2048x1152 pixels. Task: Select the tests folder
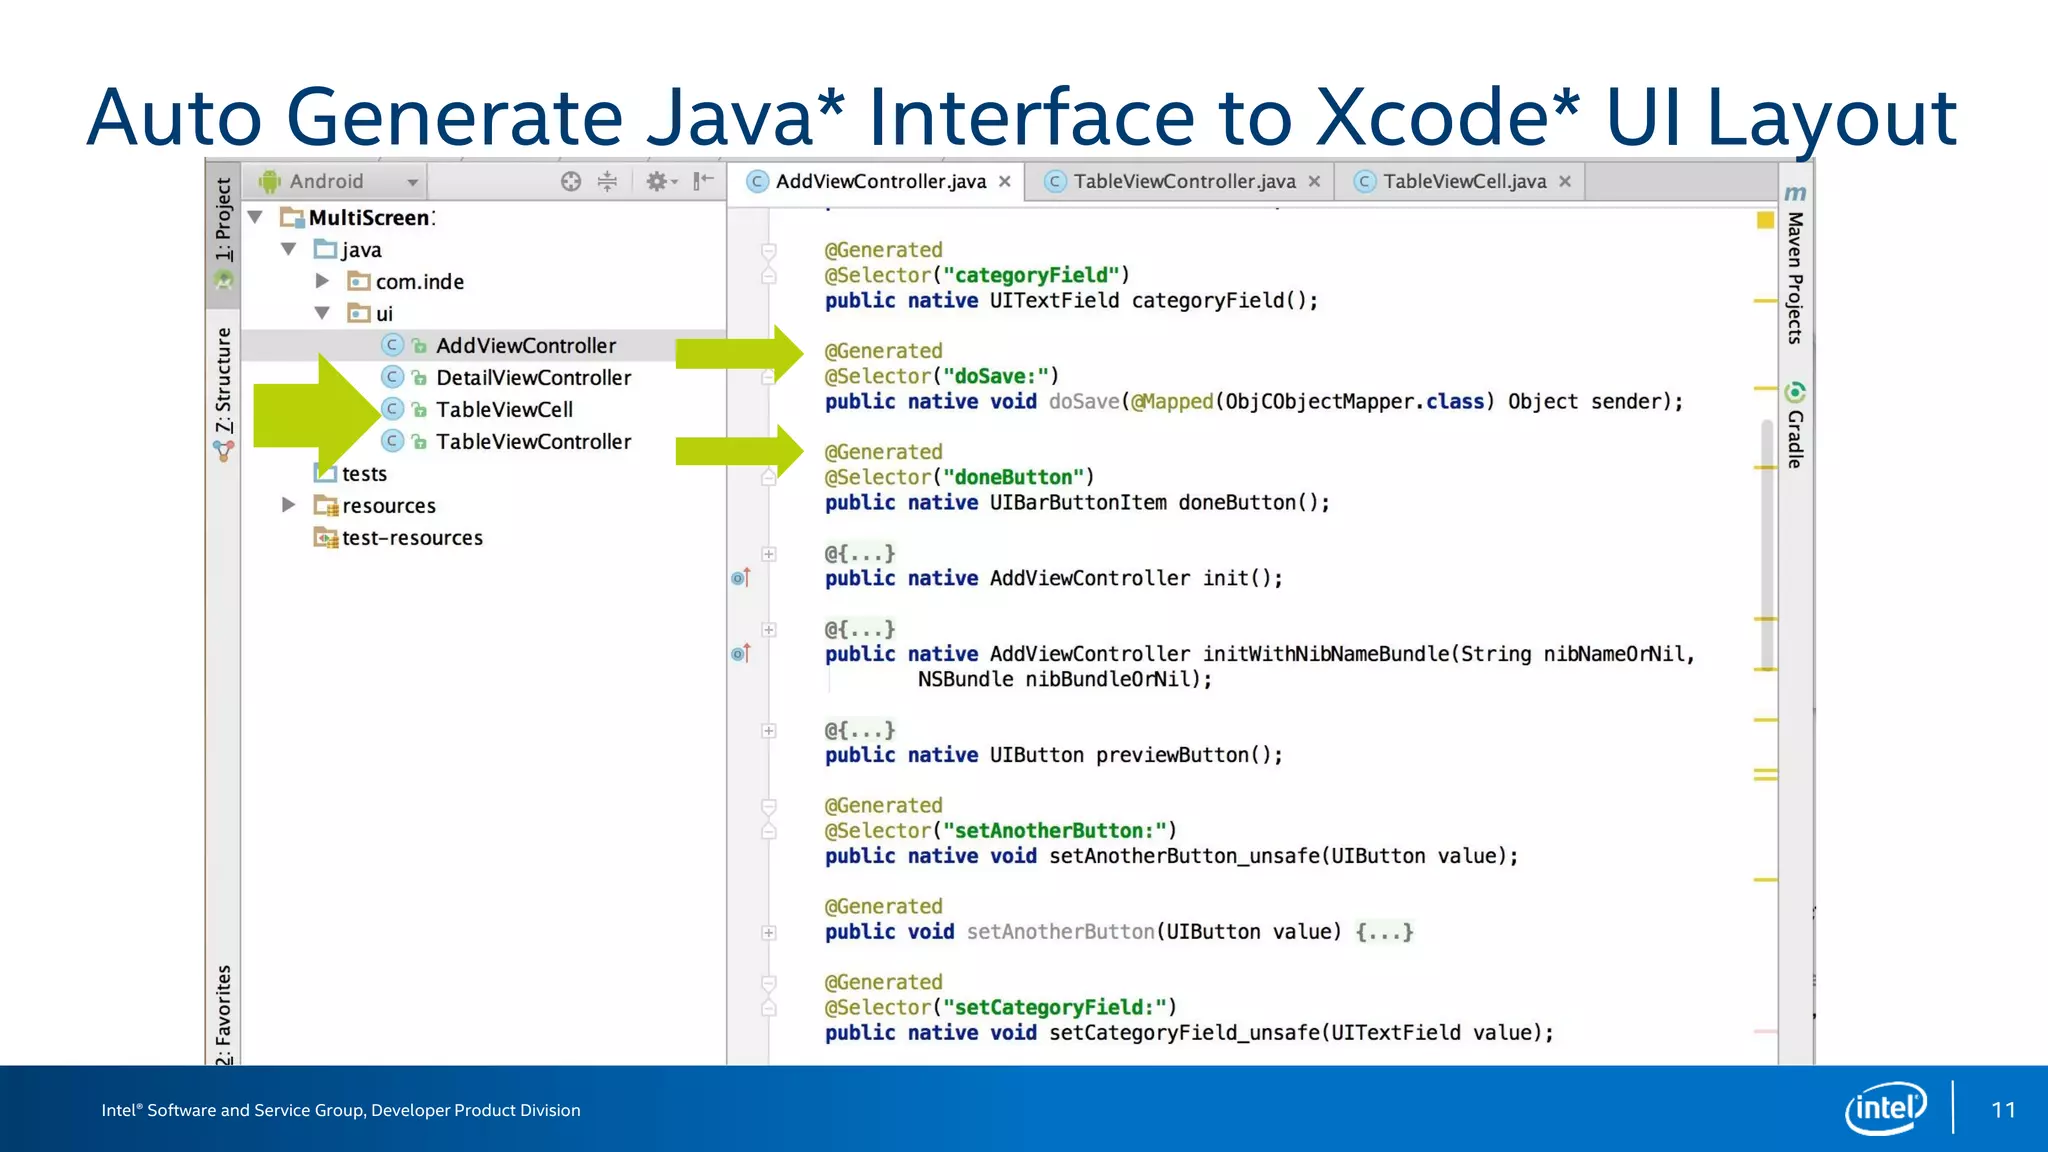tap(364, 473)
